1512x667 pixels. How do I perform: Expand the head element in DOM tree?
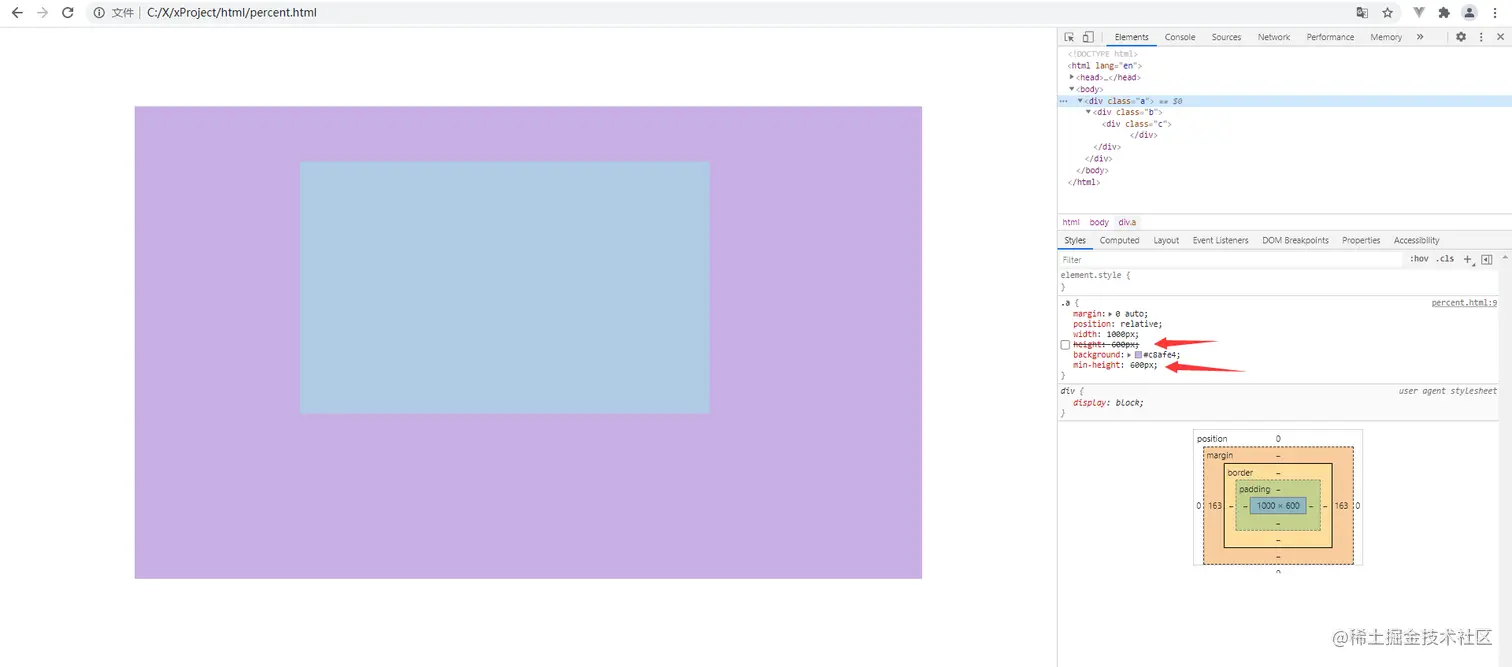[x=1073, y=77]
